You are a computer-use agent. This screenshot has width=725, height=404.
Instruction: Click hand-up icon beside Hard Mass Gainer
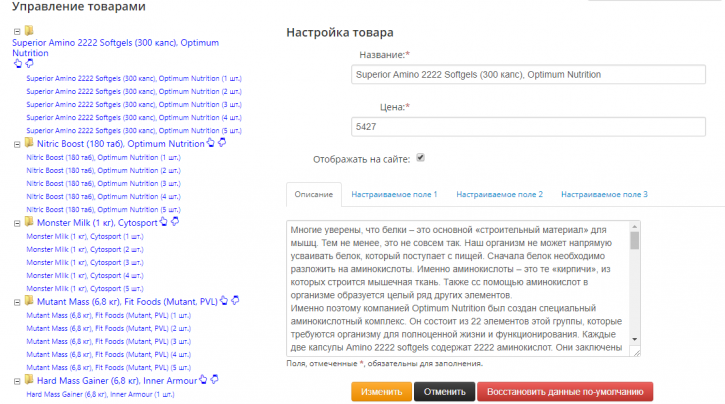tap(203, 380)
